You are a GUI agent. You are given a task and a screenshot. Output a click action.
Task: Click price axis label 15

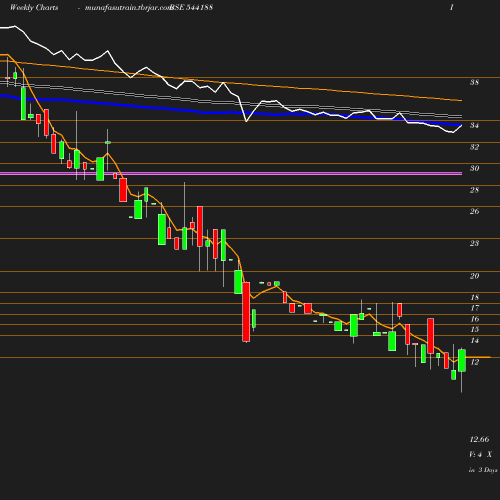click(474, 329)
